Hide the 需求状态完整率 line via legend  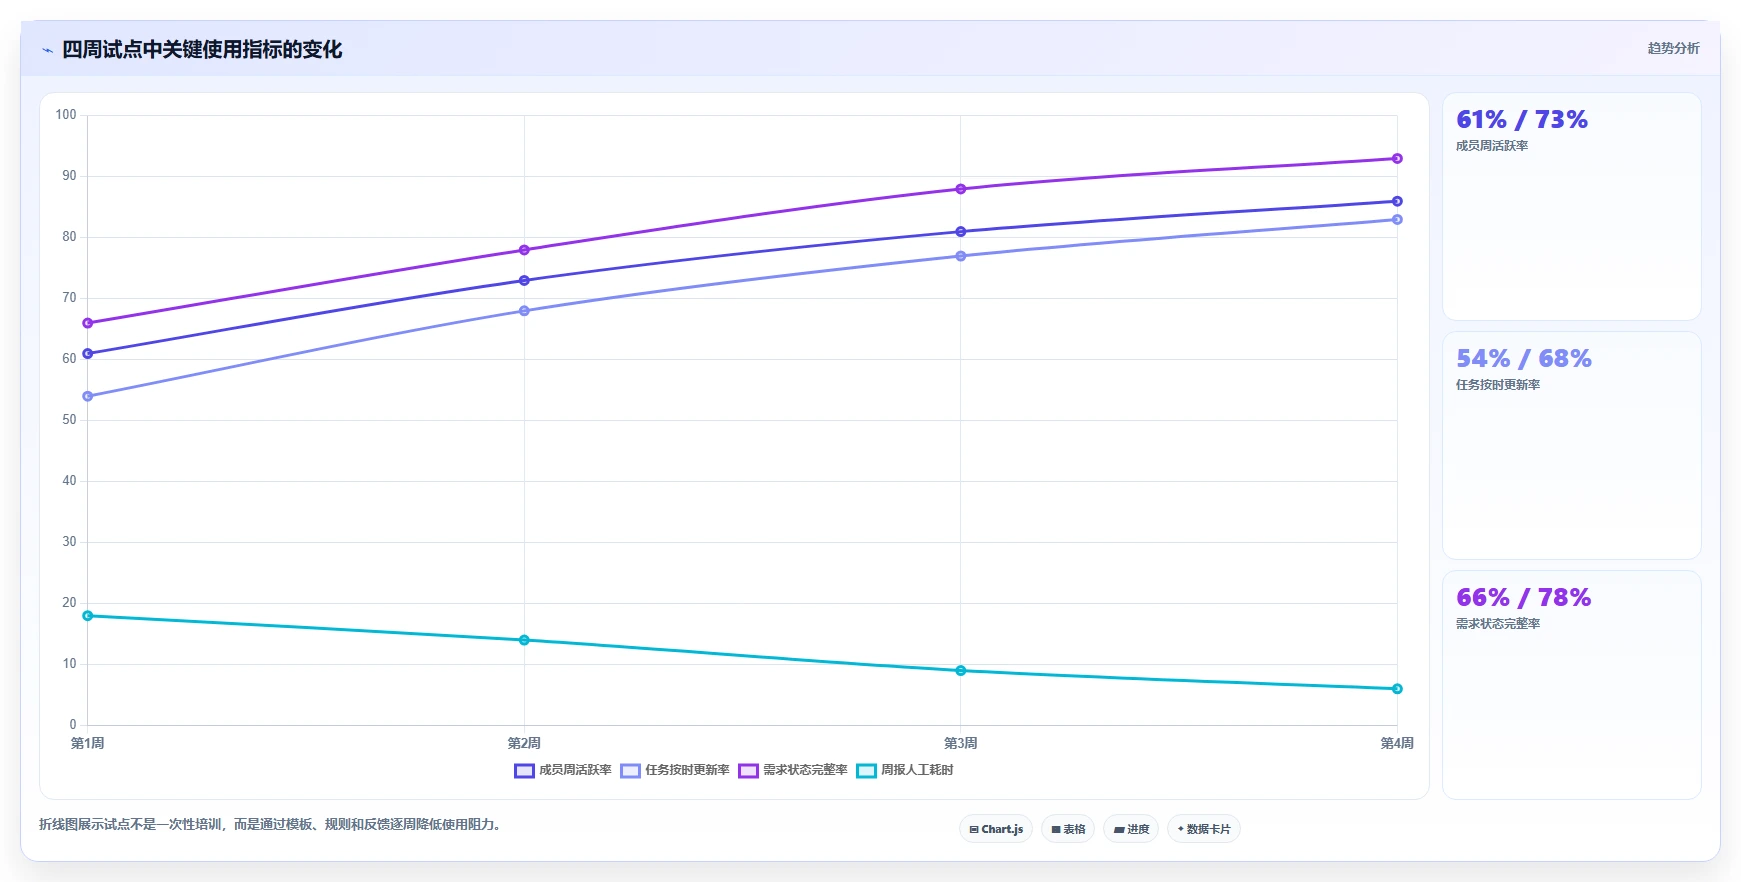point(793,770)
